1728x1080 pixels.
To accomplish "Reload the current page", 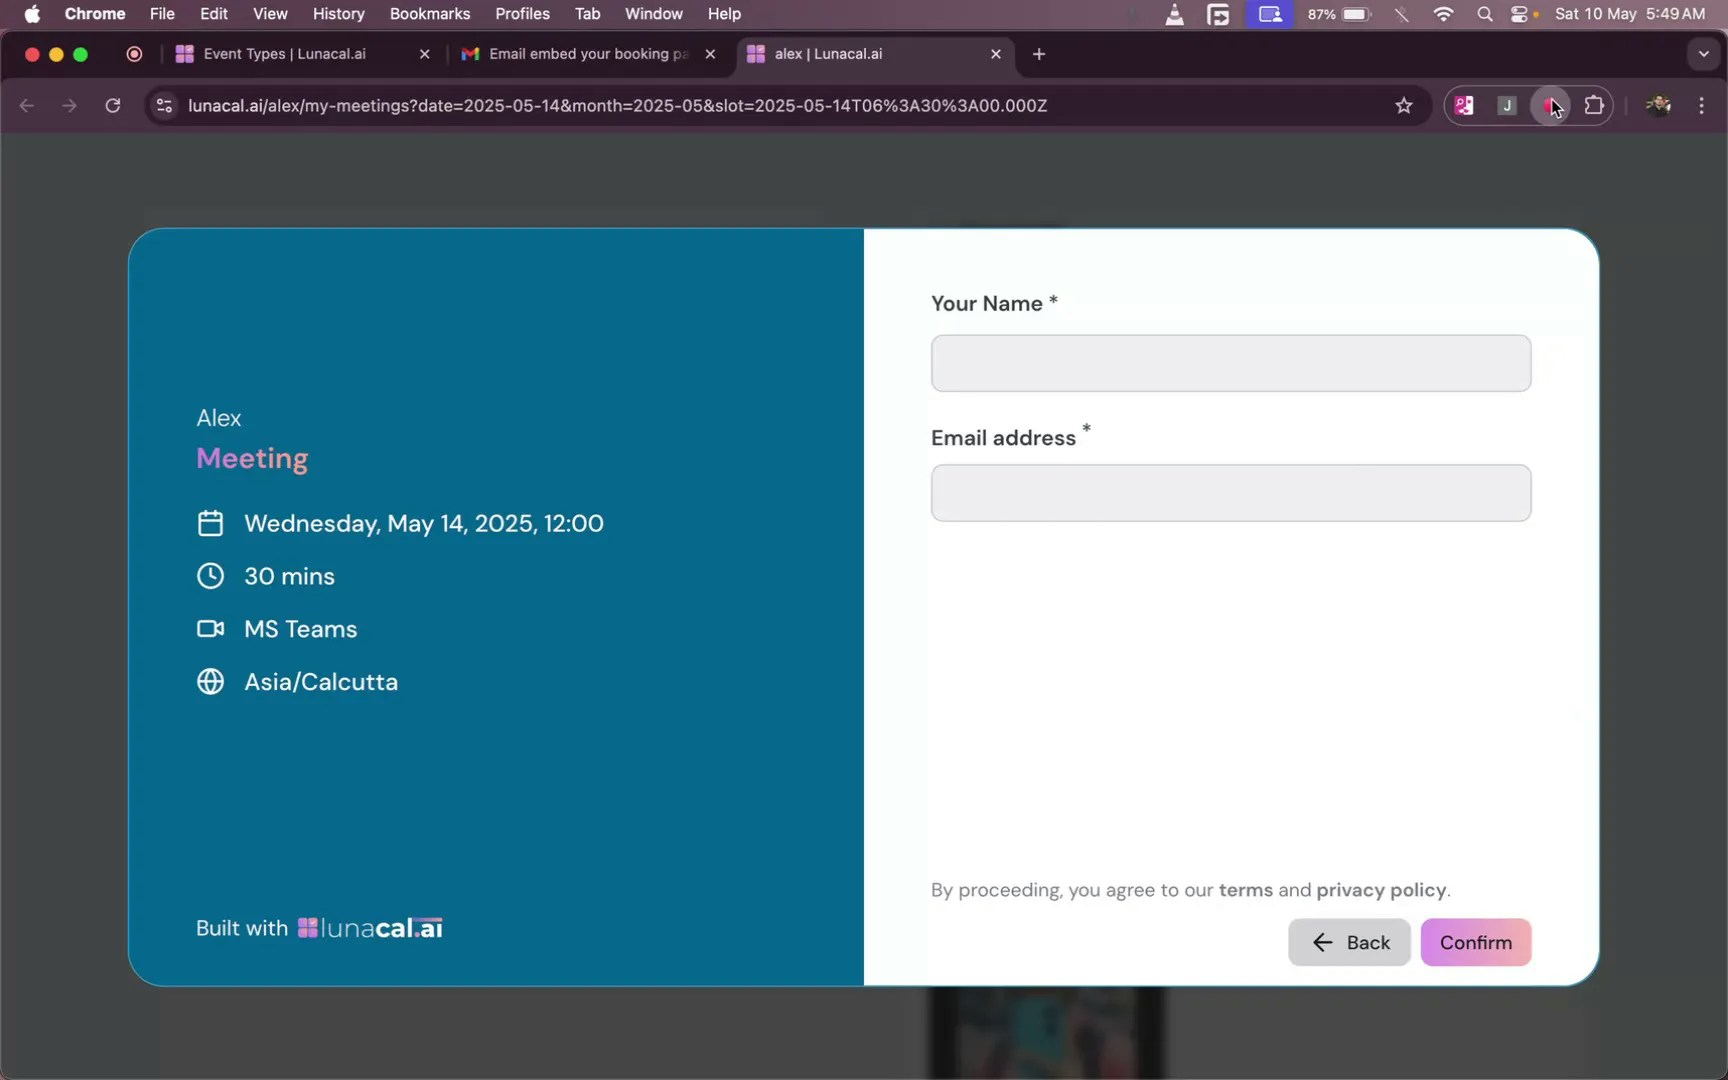I will tap(113, 105).
